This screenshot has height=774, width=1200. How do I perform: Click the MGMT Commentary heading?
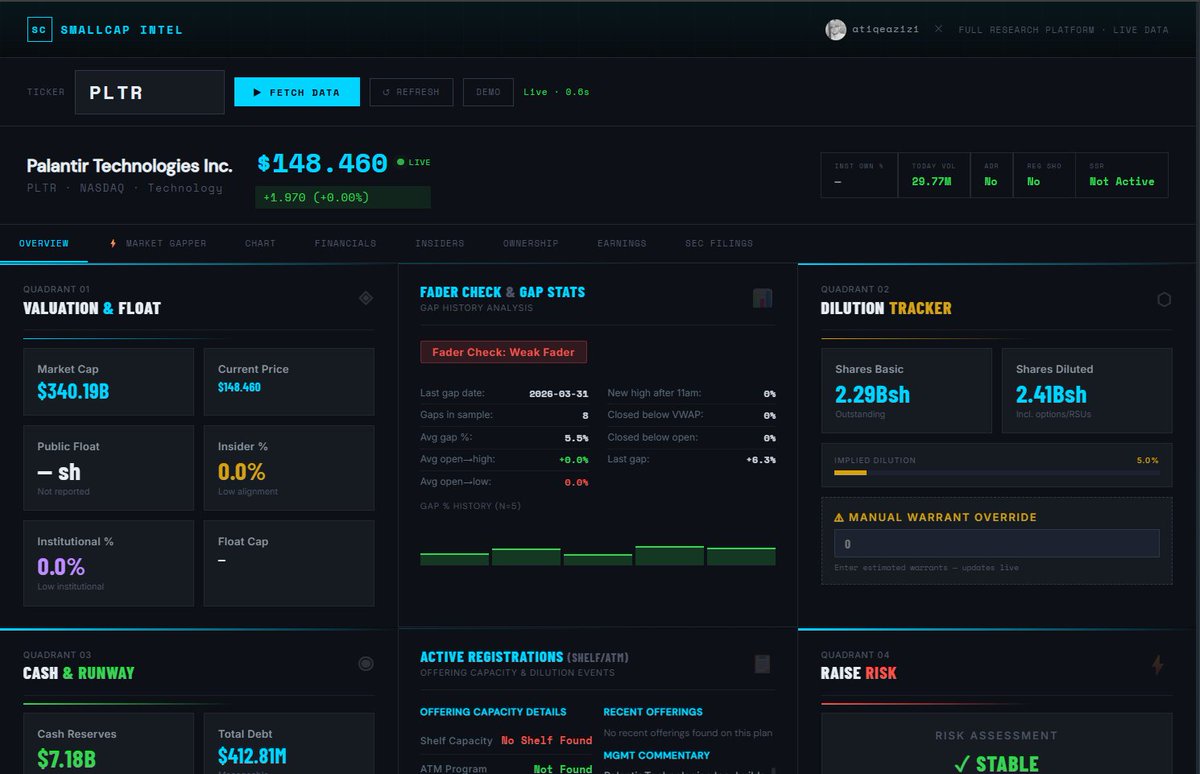(x=657, y=756)
